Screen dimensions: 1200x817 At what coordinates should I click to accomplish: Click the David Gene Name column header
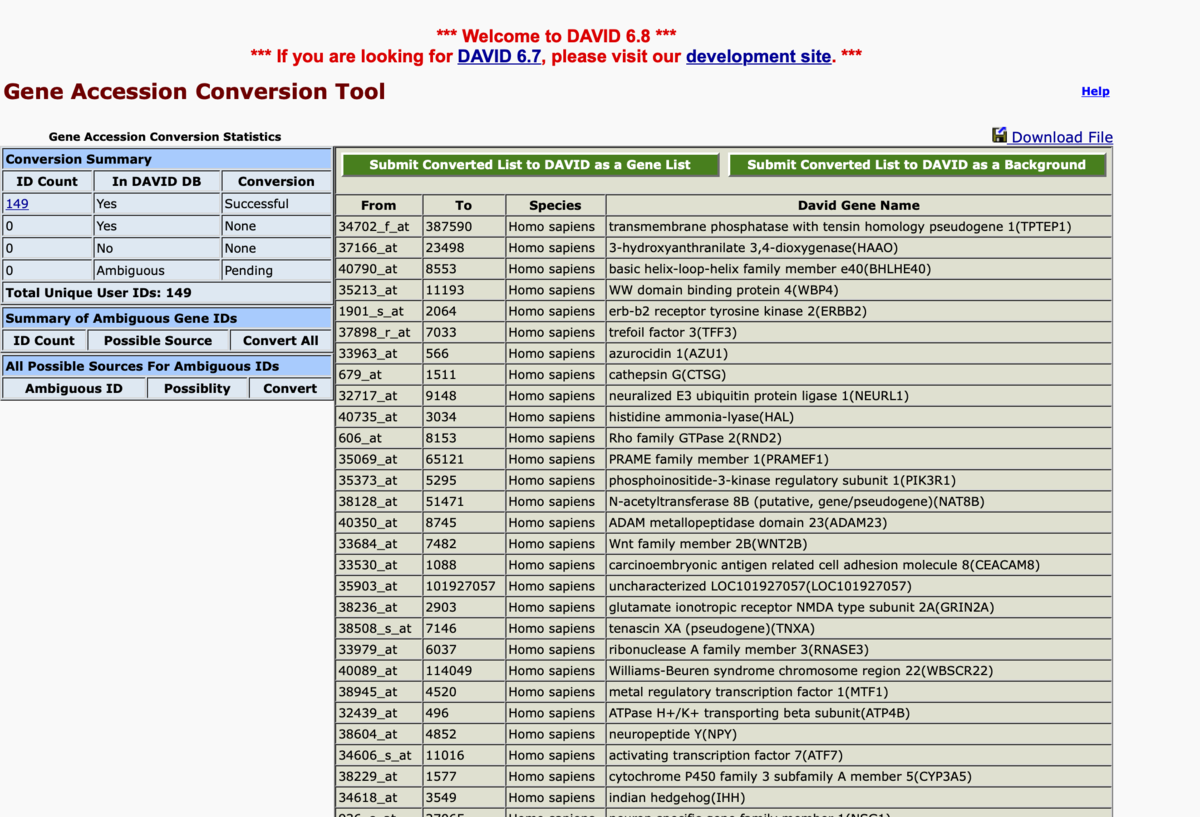click(859, 205)
